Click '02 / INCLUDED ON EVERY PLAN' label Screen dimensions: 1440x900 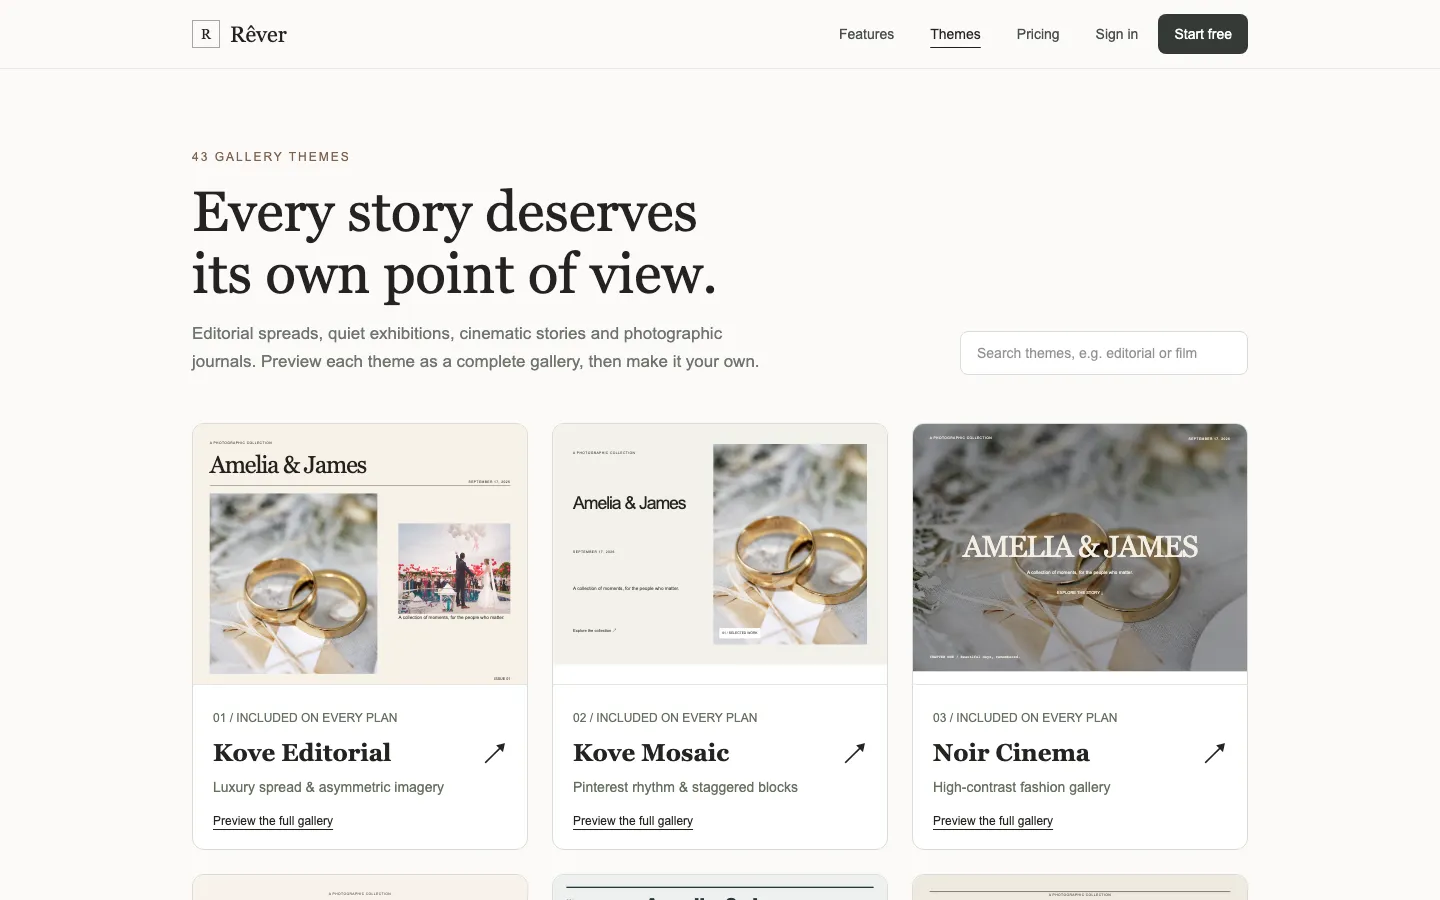pos(665,718)
